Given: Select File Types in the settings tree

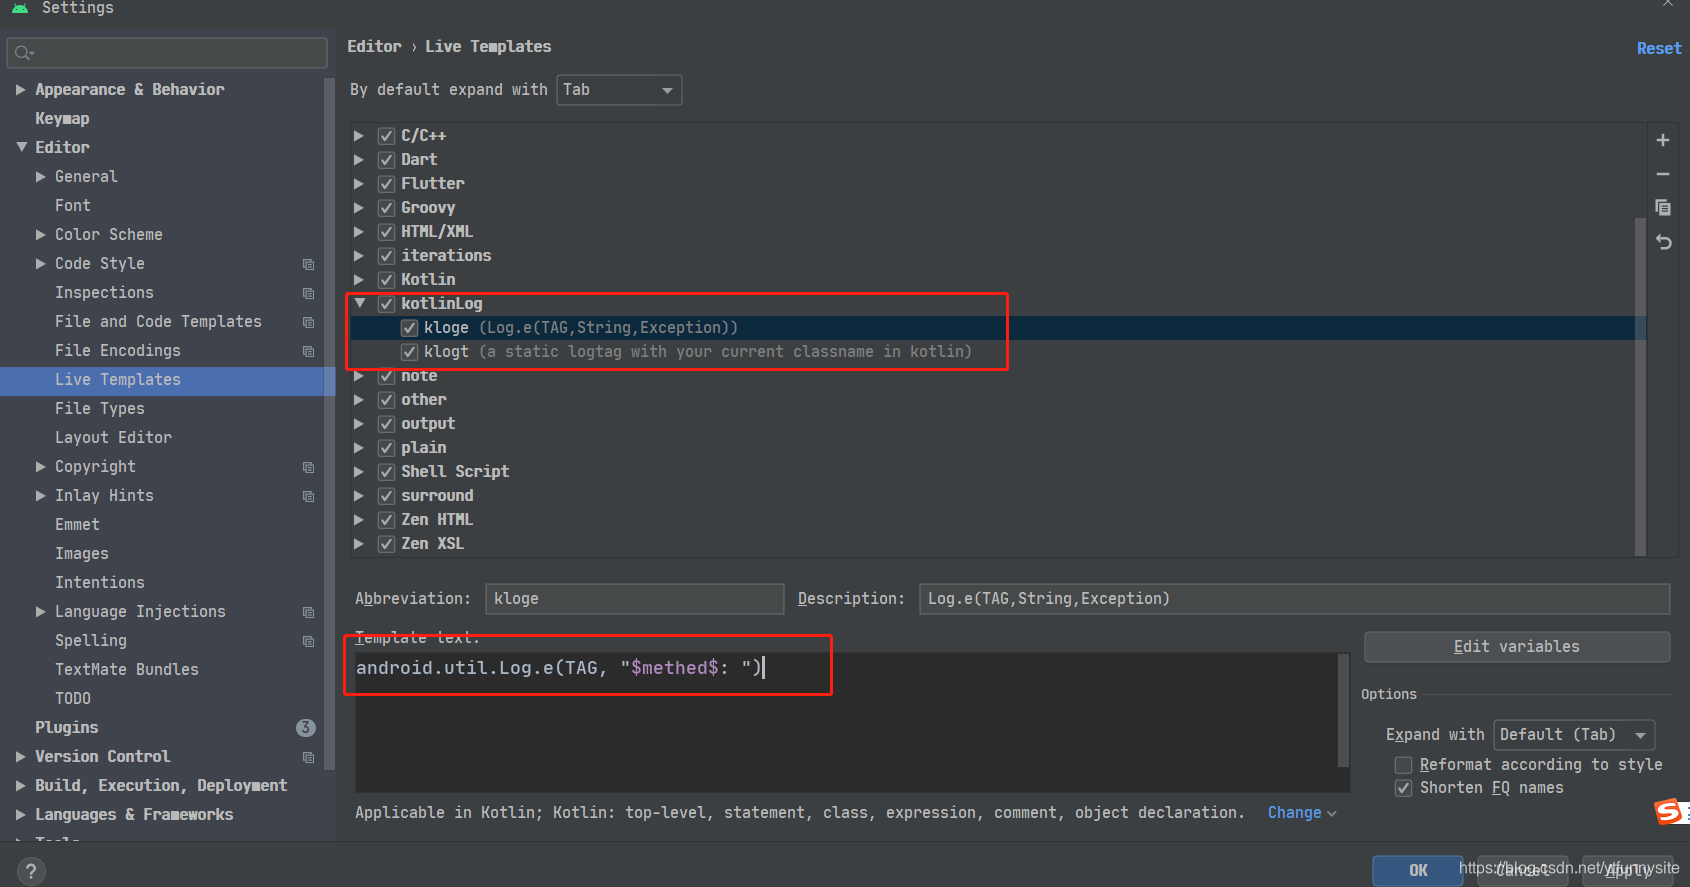Looking at the screenshot, I should point(100,409).
